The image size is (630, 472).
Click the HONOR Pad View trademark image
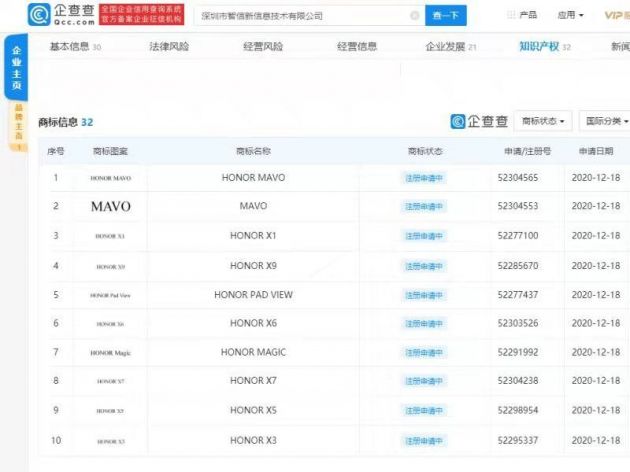pos(110,295)
